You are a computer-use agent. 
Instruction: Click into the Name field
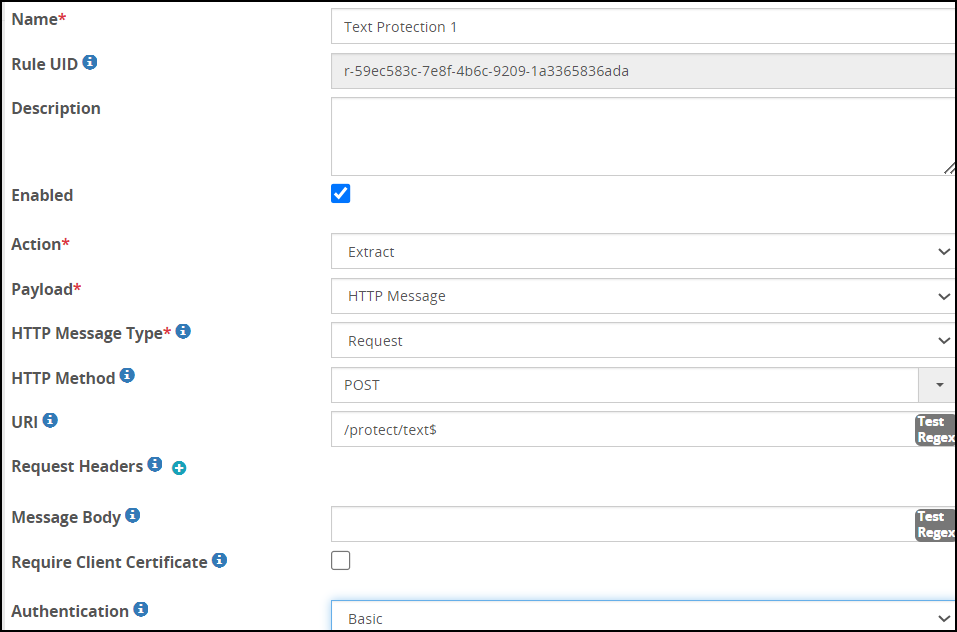coord(644,26)
